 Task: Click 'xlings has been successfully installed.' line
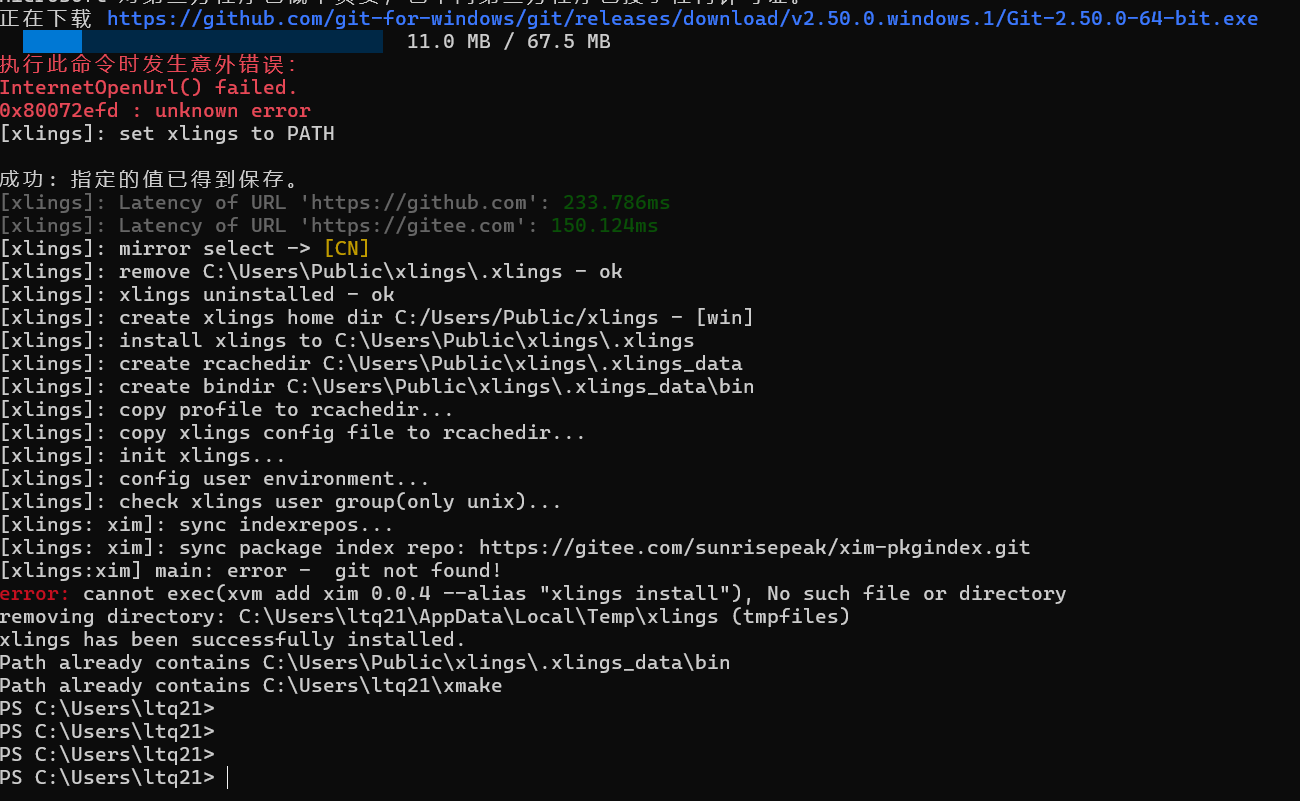click(x=233, y=640)
